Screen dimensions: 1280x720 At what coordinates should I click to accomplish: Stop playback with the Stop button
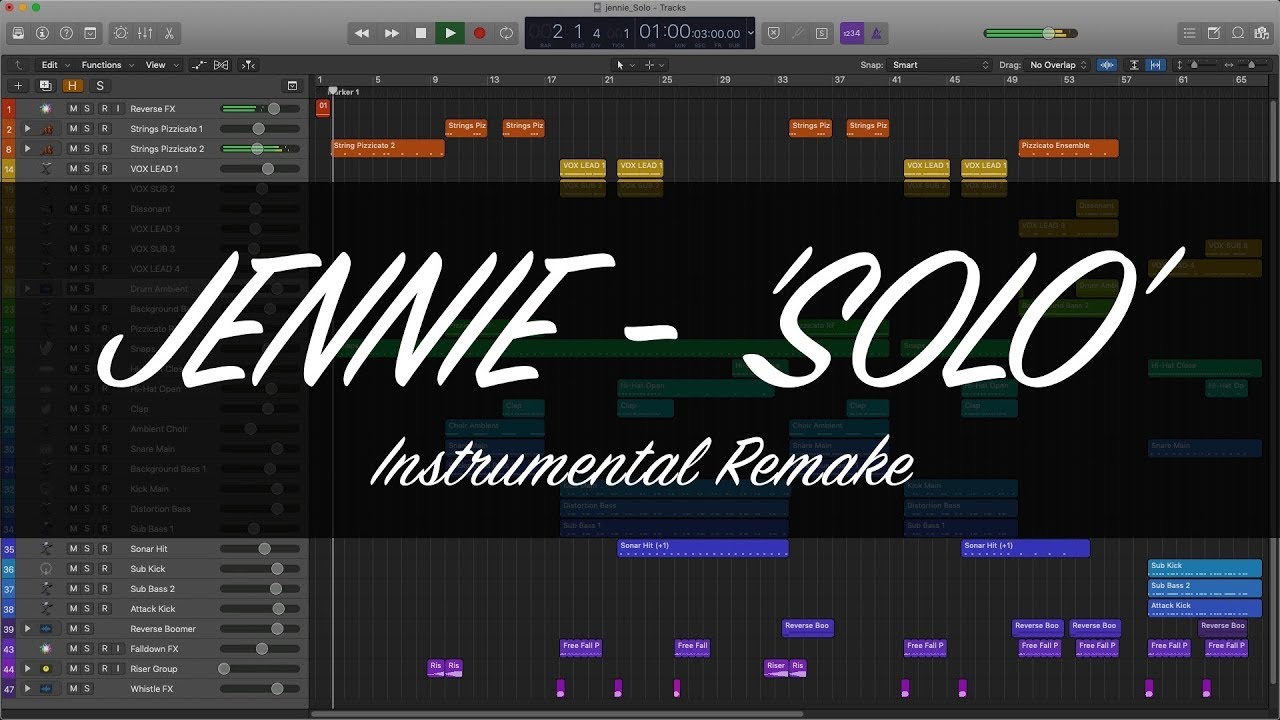click(421, 33)
